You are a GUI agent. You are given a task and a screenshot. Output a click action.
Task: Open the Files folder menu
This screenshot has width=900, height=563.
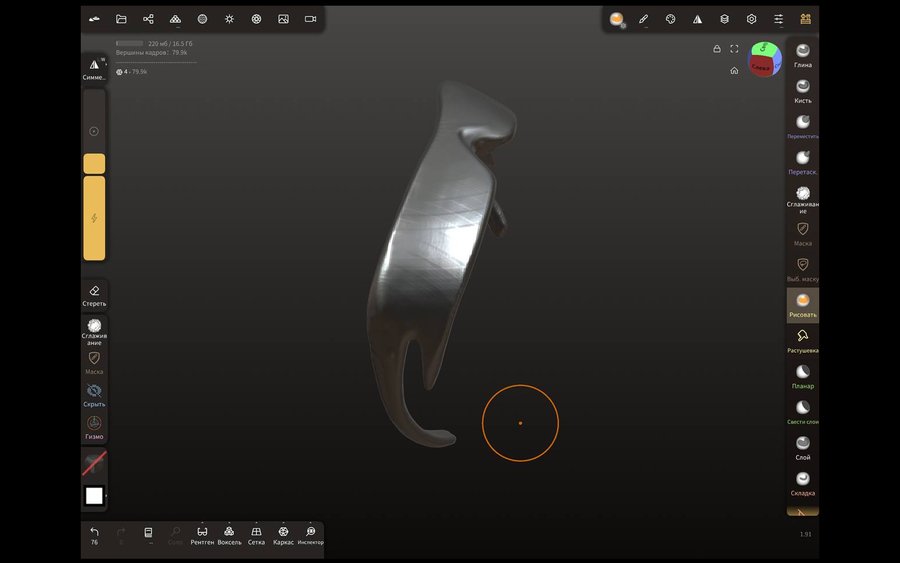pyautogui.click(x=121, y=19)
